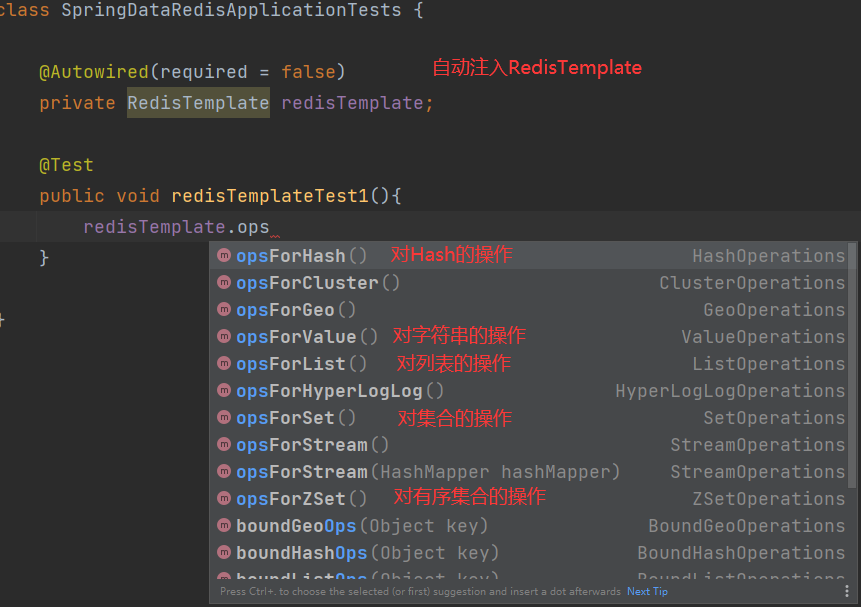Click the ClusterOperations return type

[752, 282]
